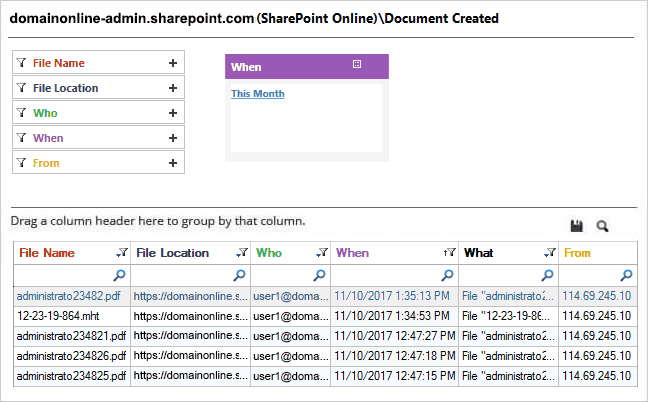Open File Location column filter dropdown
Screen dimensions: 648x402
(x=242, y=252)
